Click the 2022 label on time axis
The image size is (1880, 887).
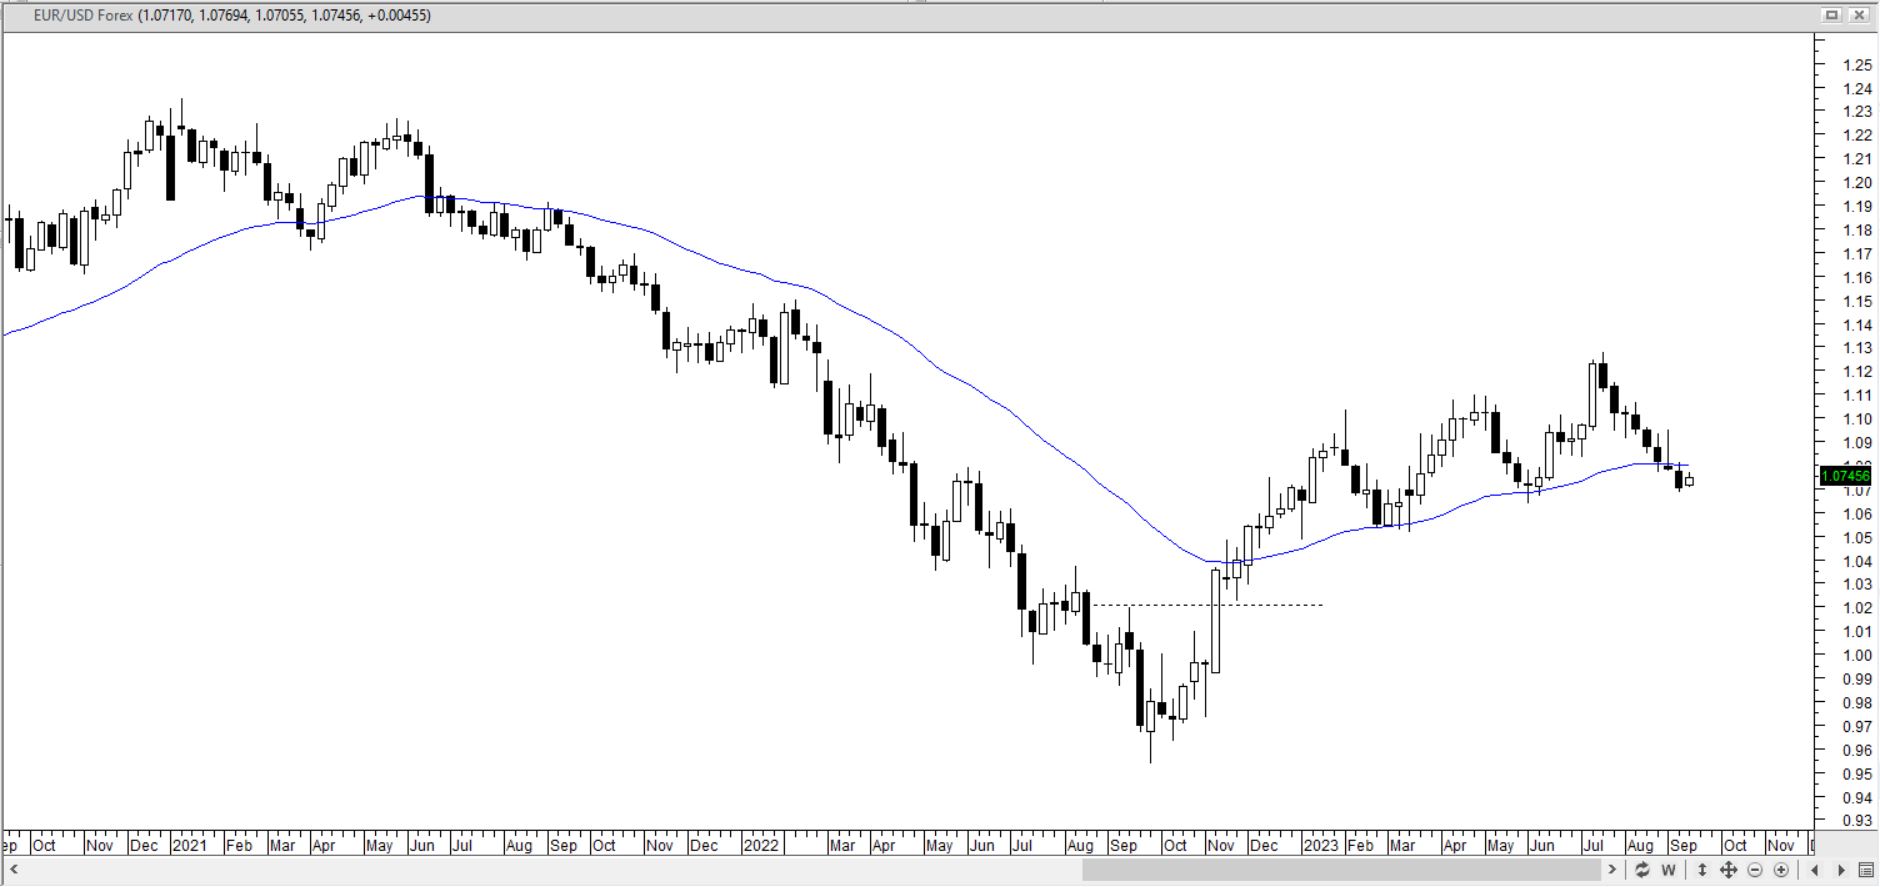pos(760,845)
